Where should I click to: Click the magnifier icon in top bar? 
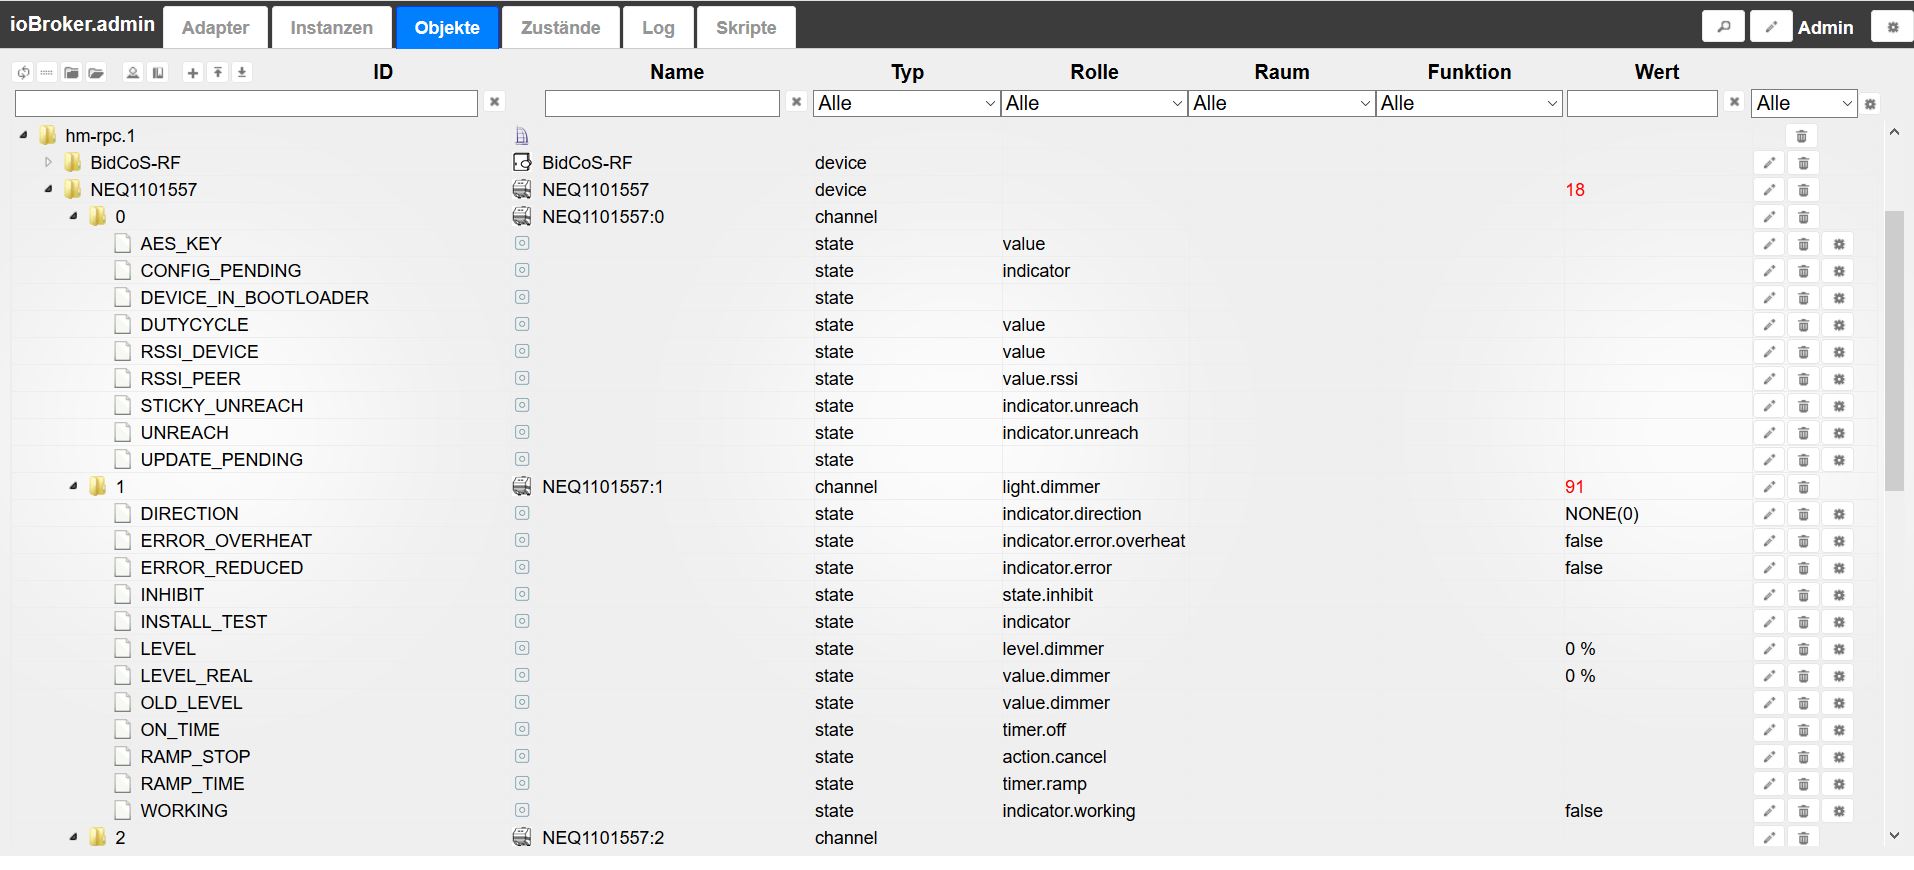pyautogui.click(x=1723, y=27)
